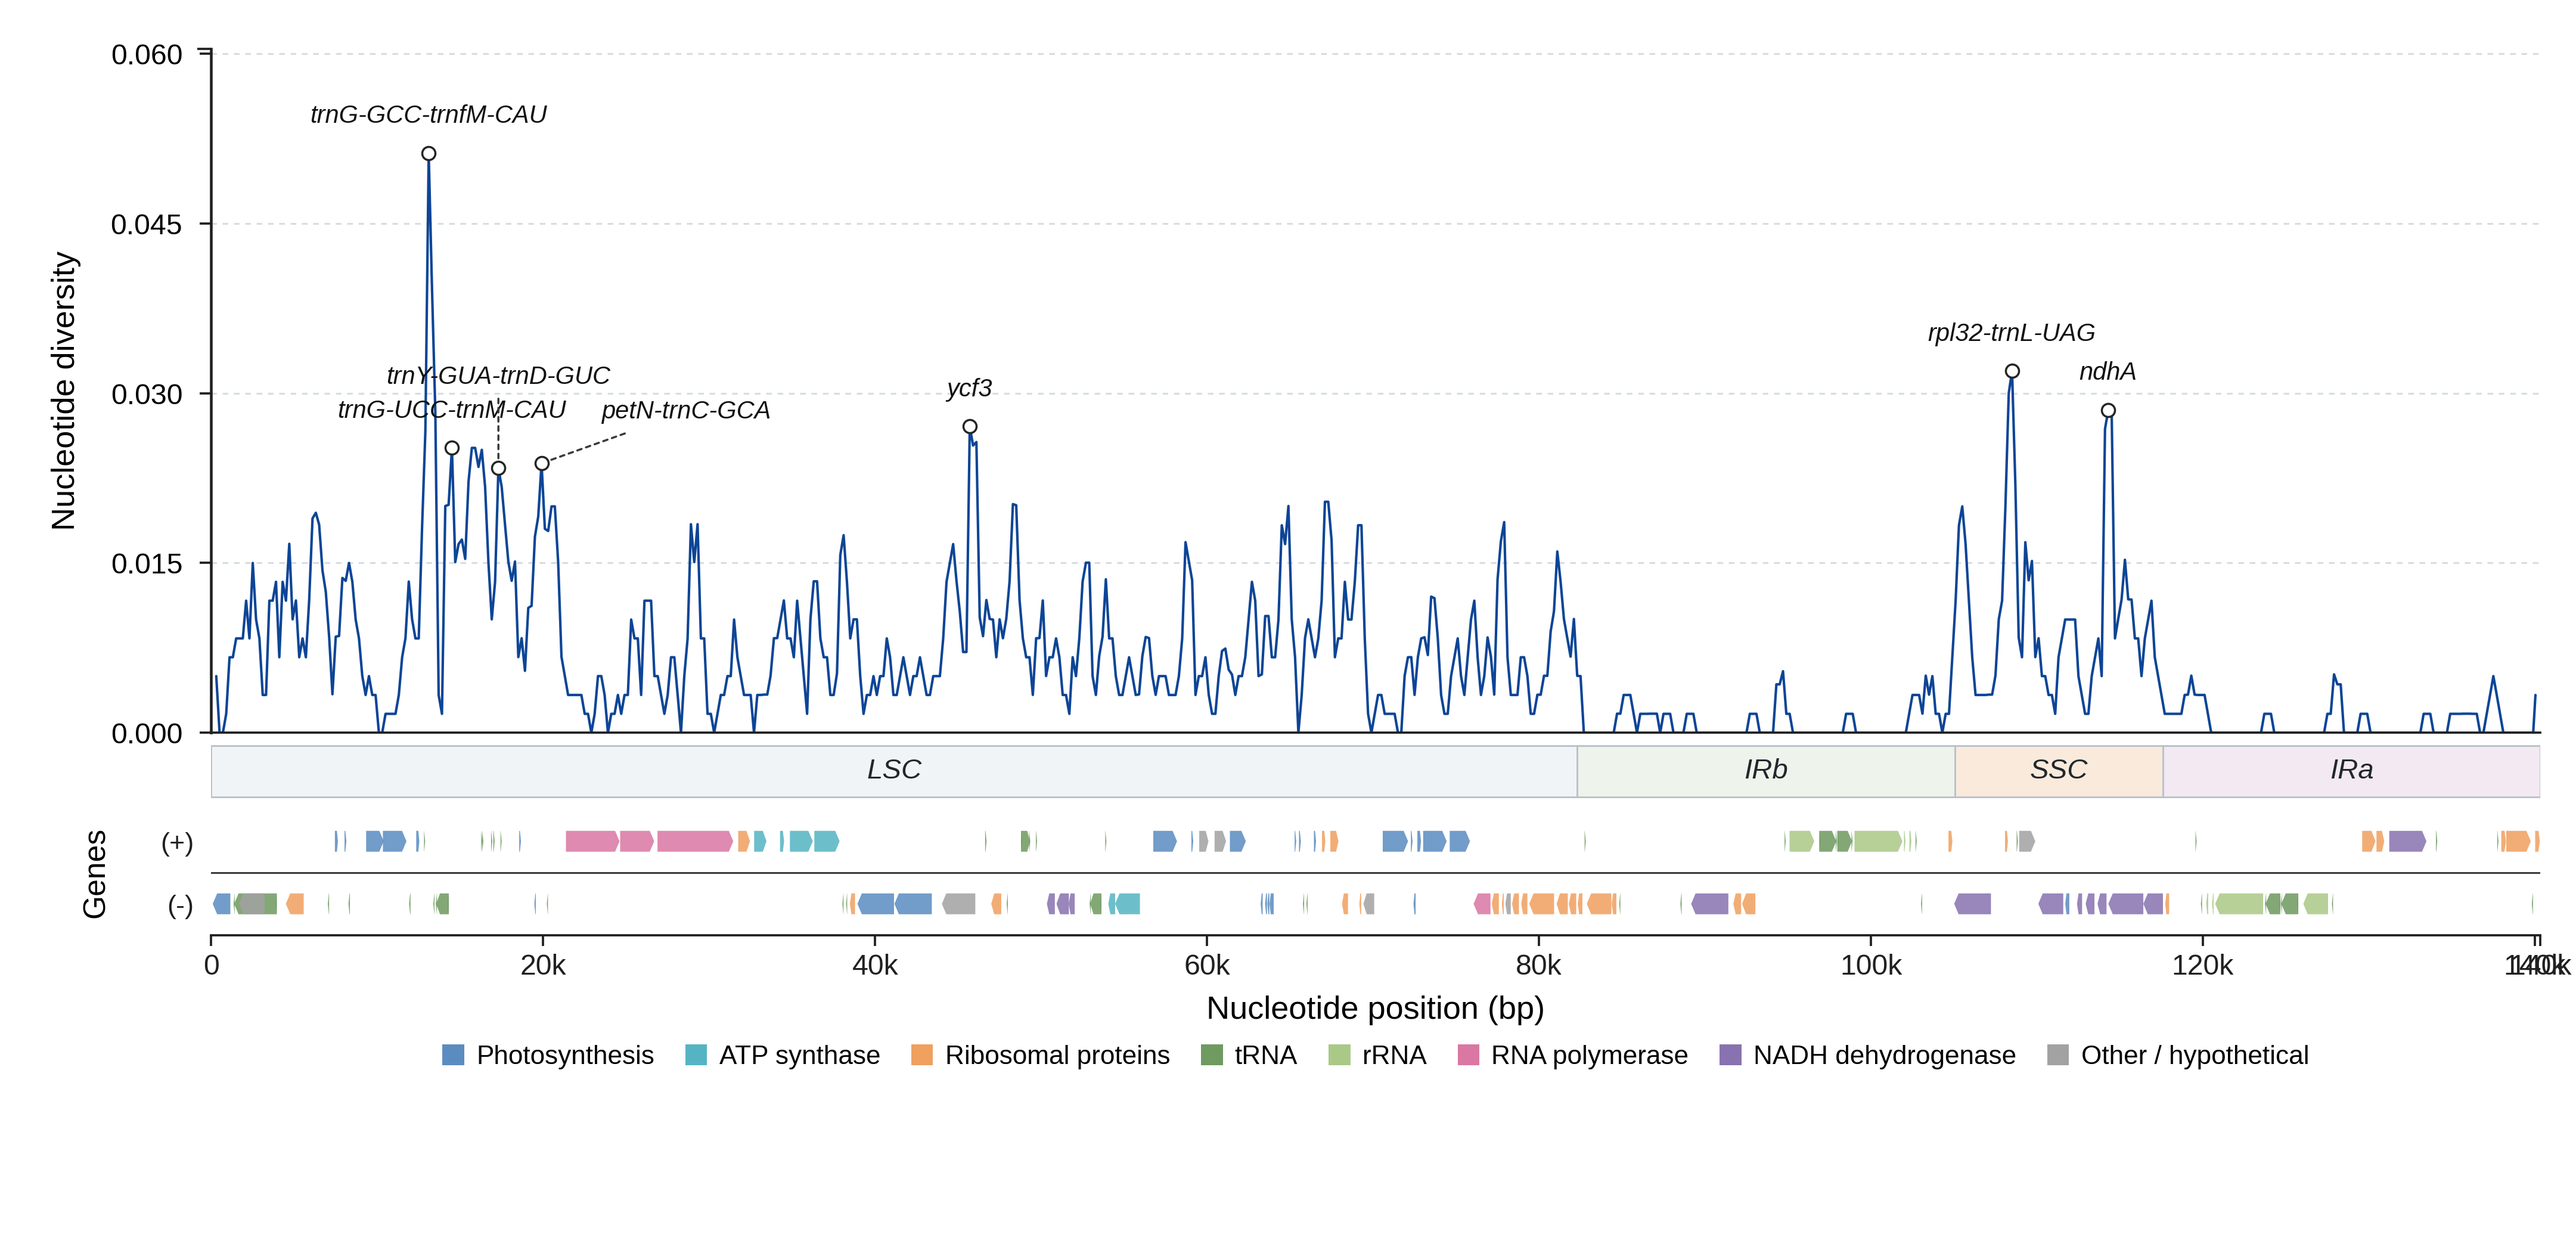Click the '20k' x-axis tick label
Screen dimensions: 2576x1253
[543, 966]
